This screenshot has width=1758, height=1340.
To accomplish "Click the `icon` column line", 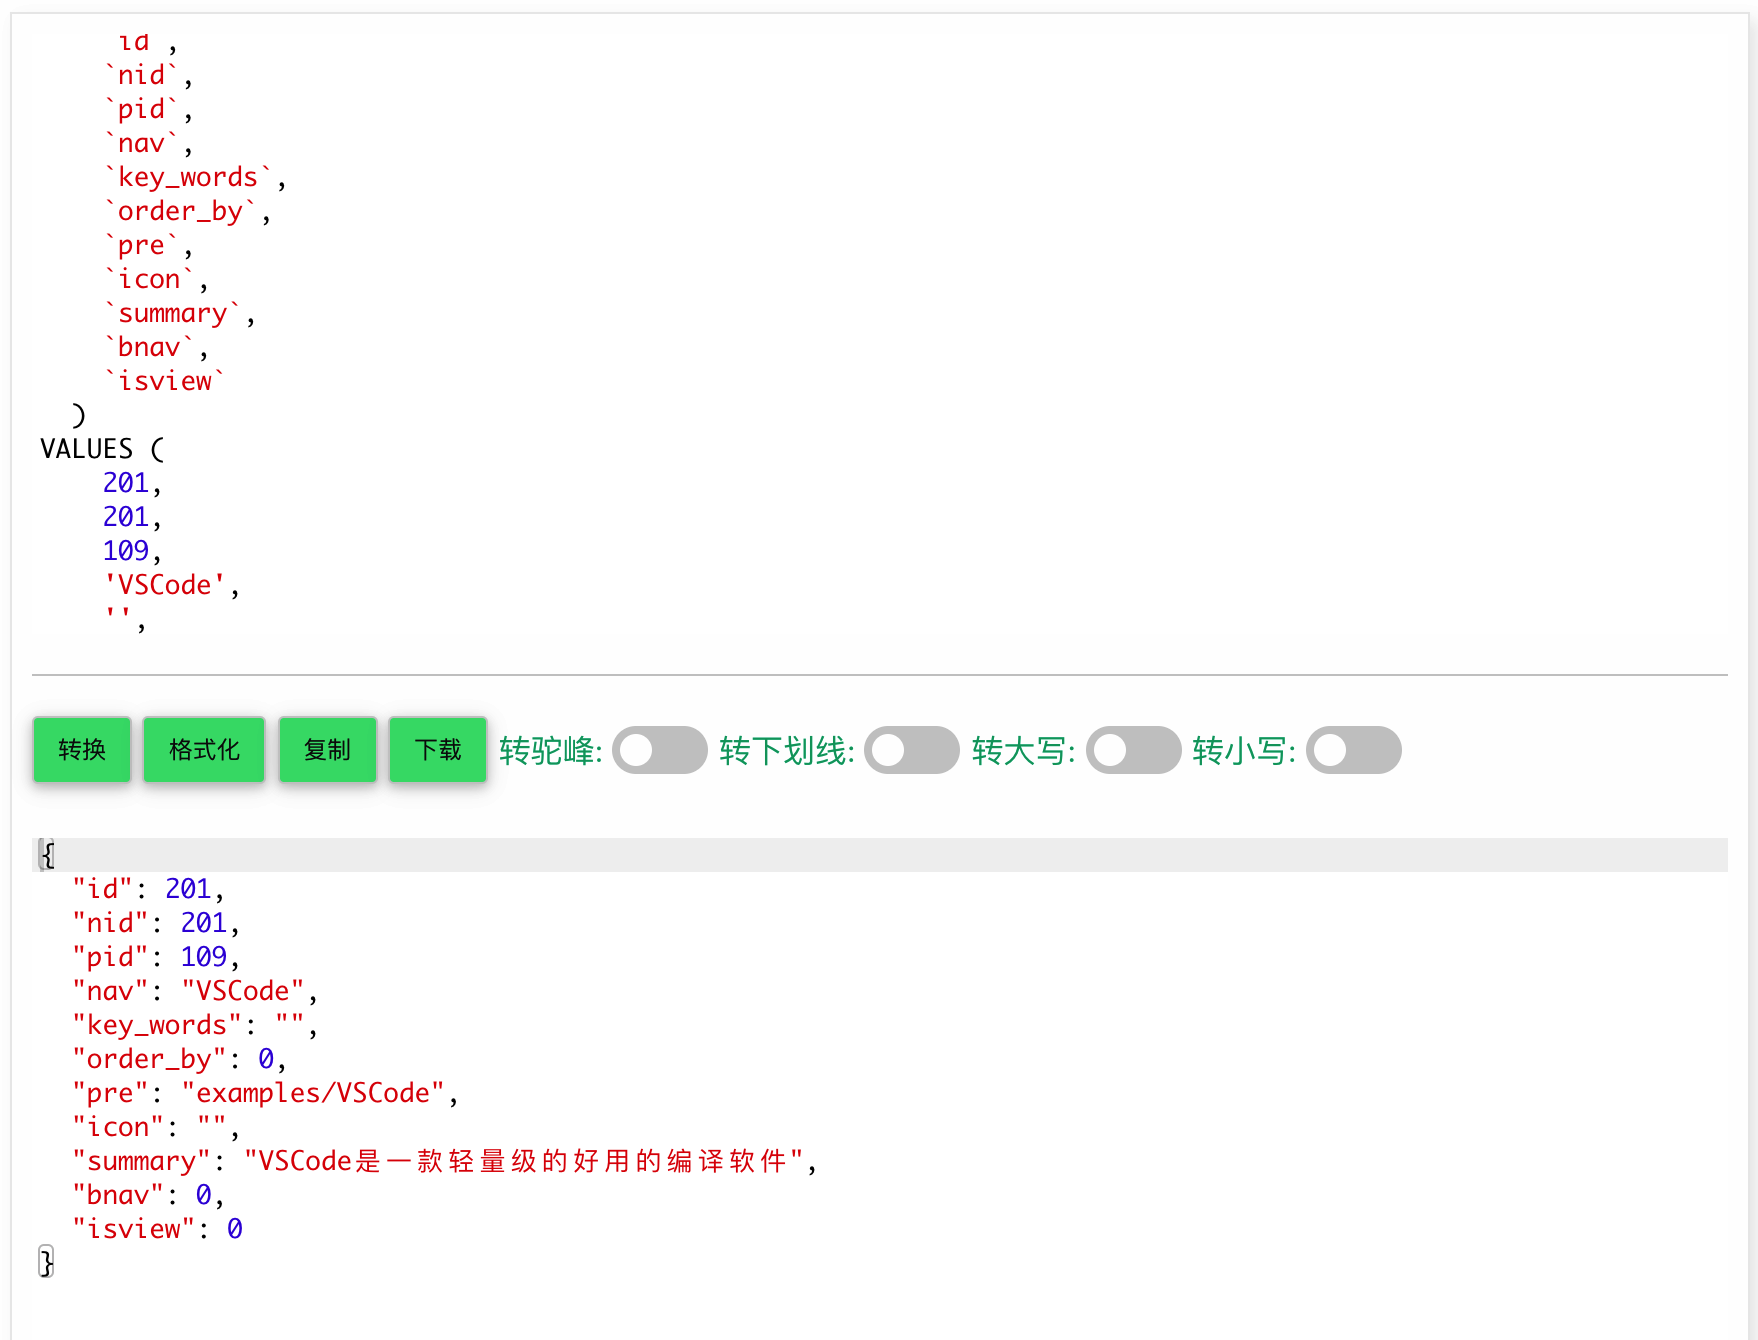I will pyautogui.click(x=157, y=279).
